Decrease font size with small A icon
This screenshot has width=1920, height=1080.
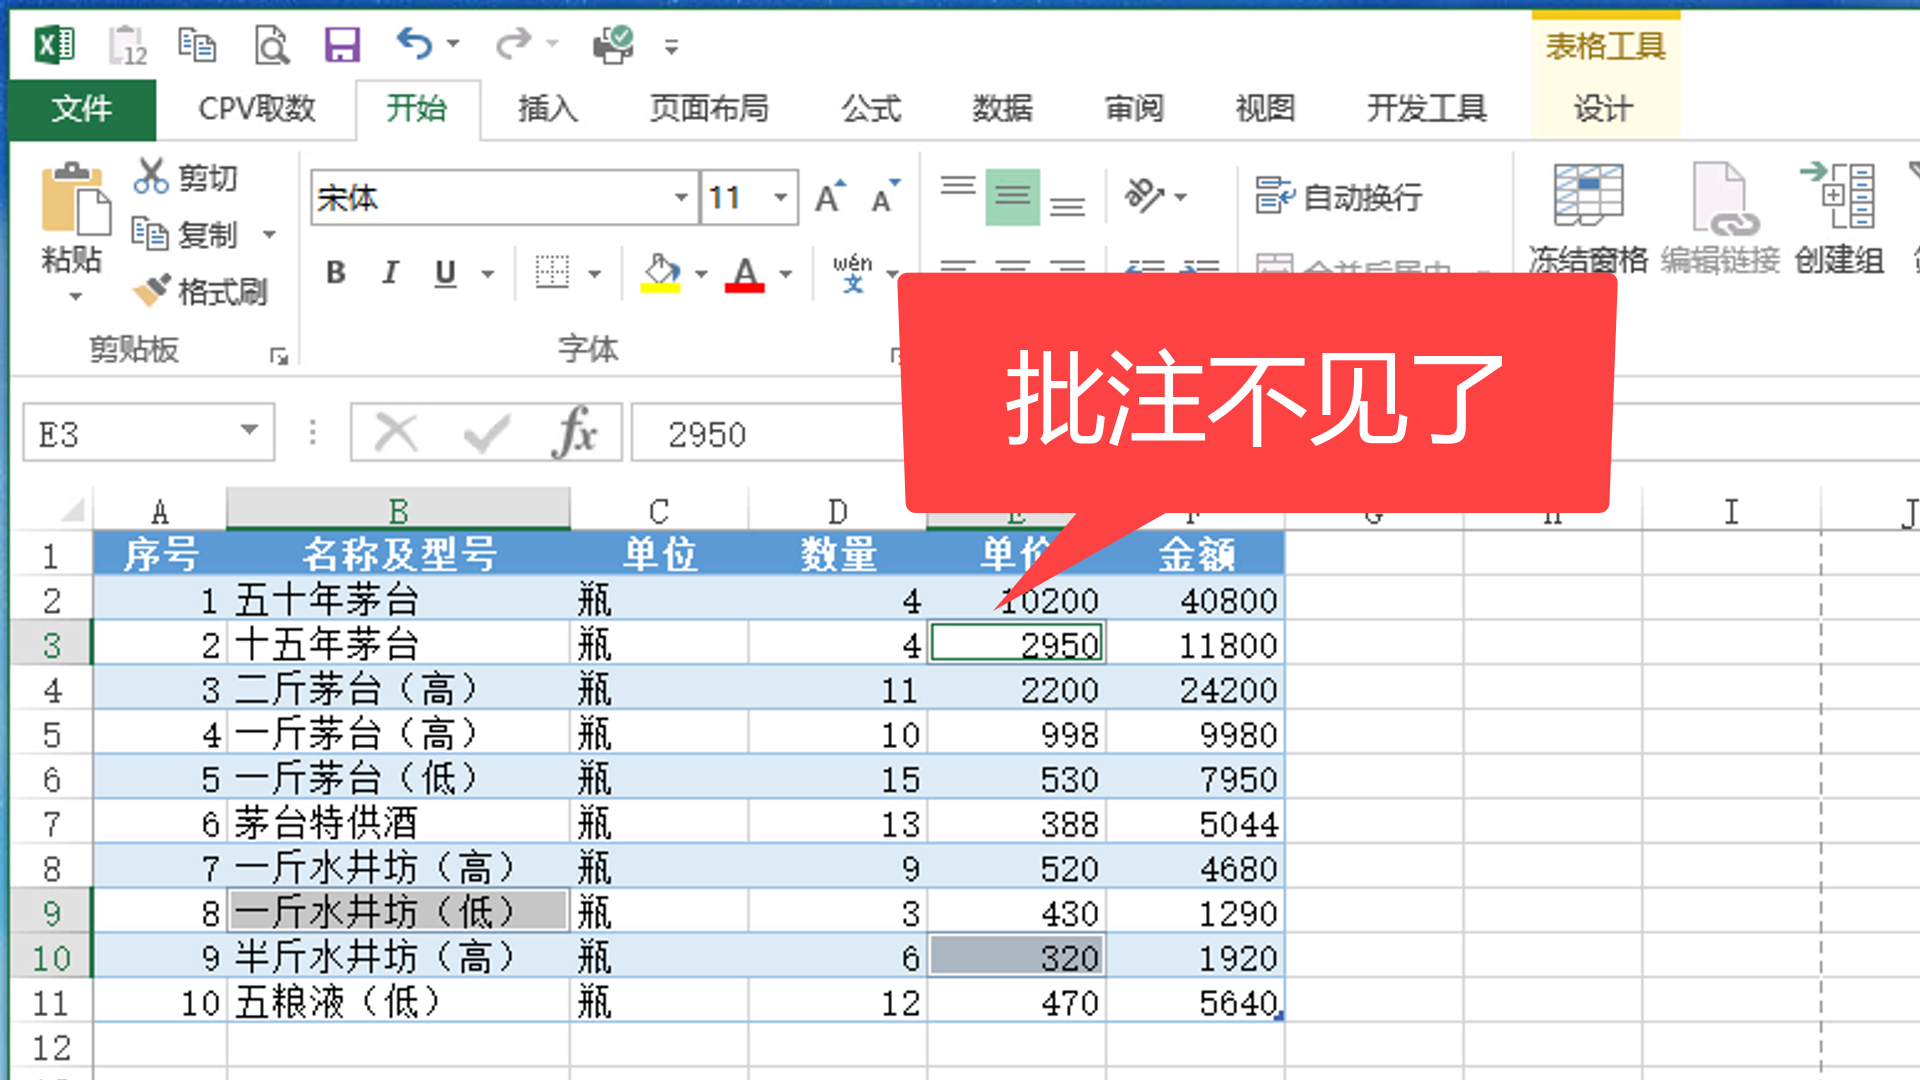point(885,197)
